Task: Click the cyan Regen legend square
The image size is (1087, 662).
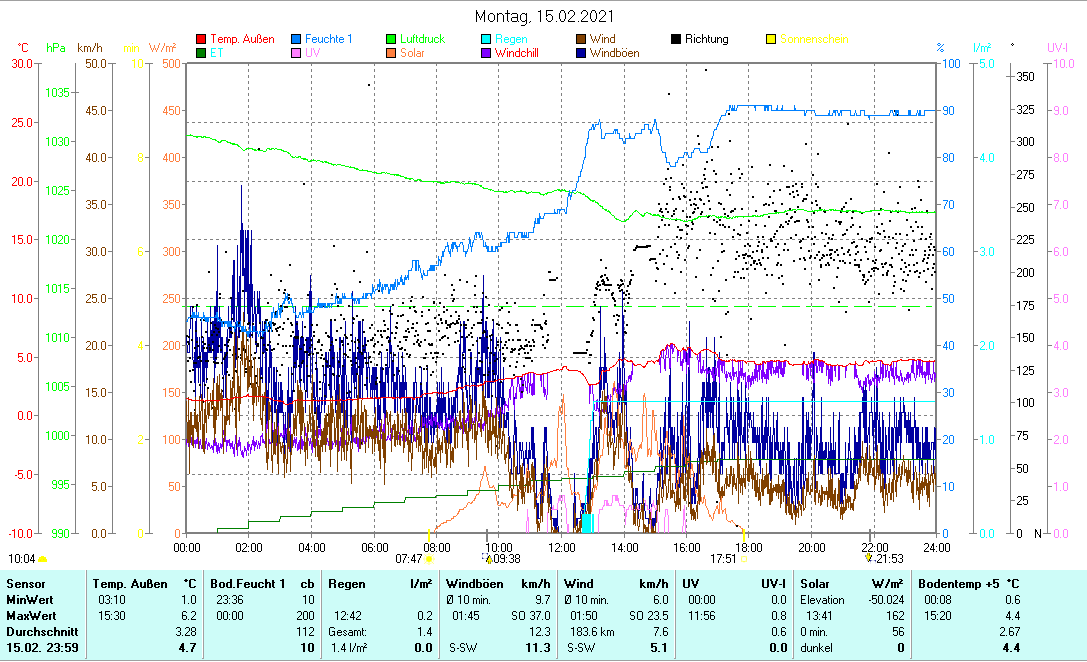Action: point(486,40)
